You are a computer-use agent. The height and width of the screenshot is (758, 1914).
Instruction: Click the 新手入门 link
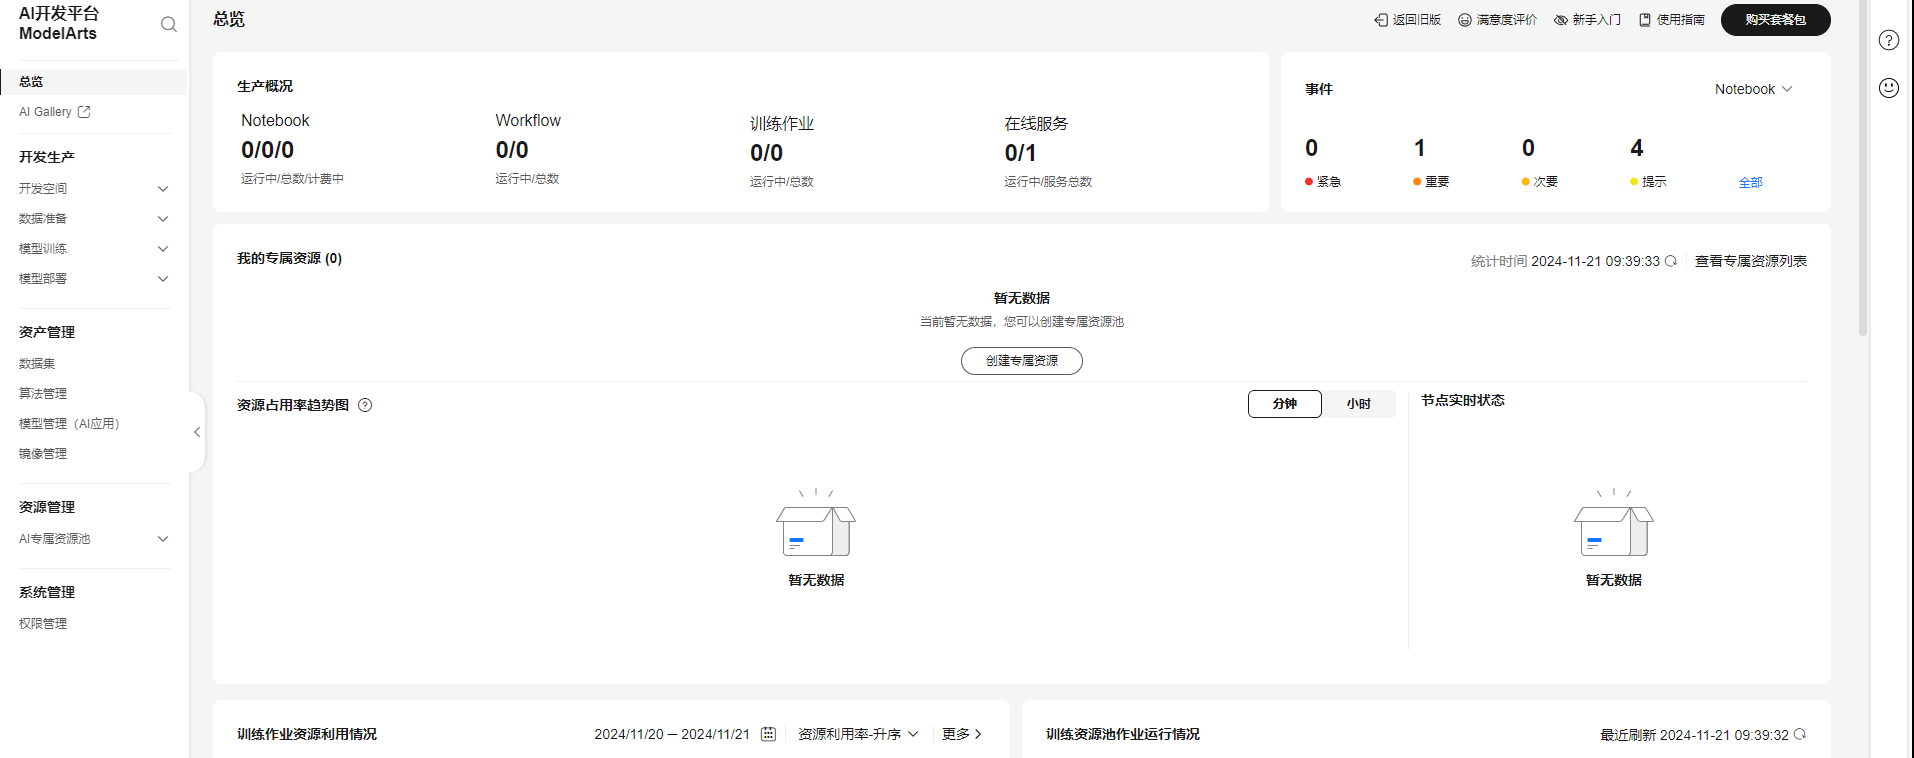tap(1597, 20)
